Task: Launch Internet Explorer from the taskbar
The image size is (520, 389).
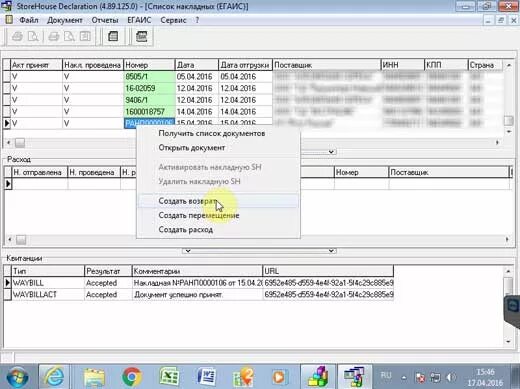Action: [x=54, y=377]
